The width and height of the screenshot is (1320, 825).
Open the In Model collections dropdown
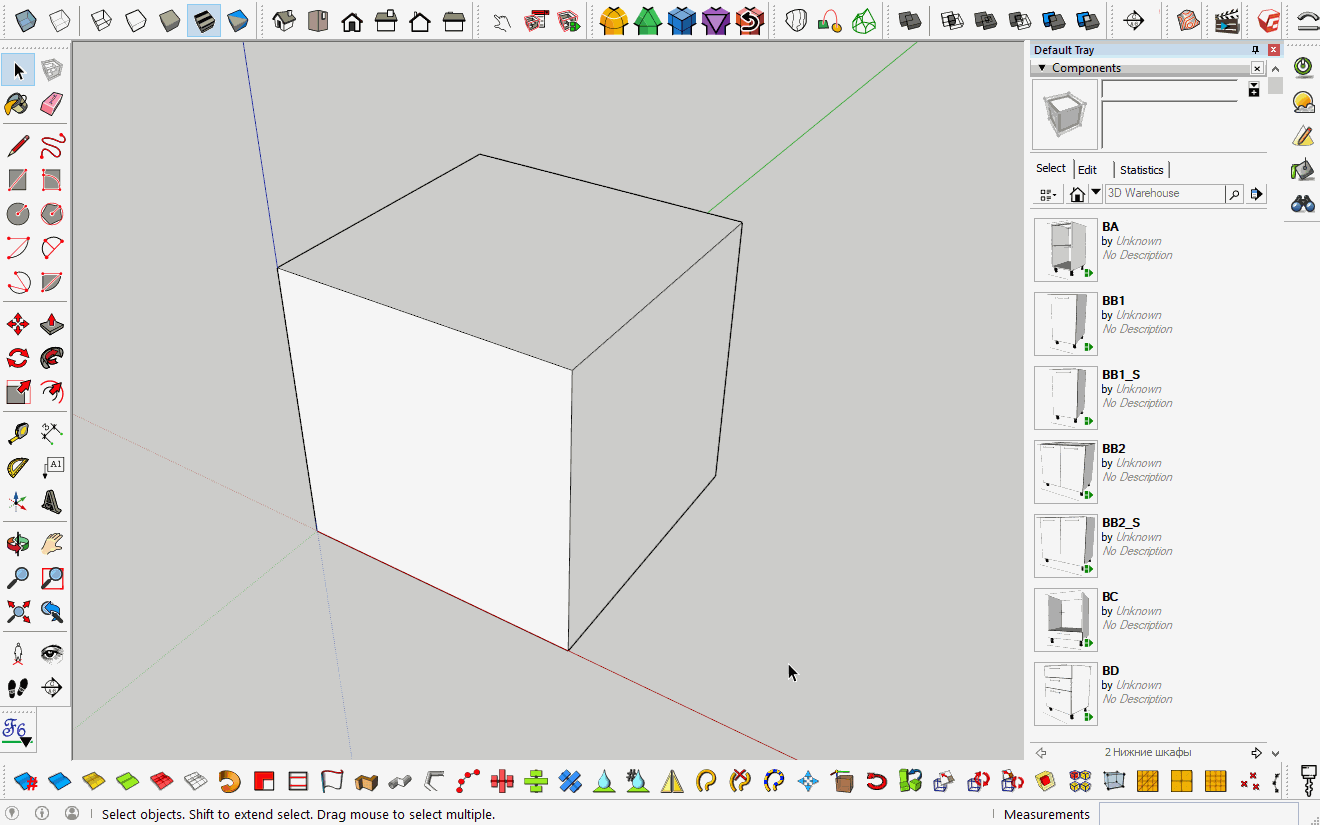point(1096,193)
